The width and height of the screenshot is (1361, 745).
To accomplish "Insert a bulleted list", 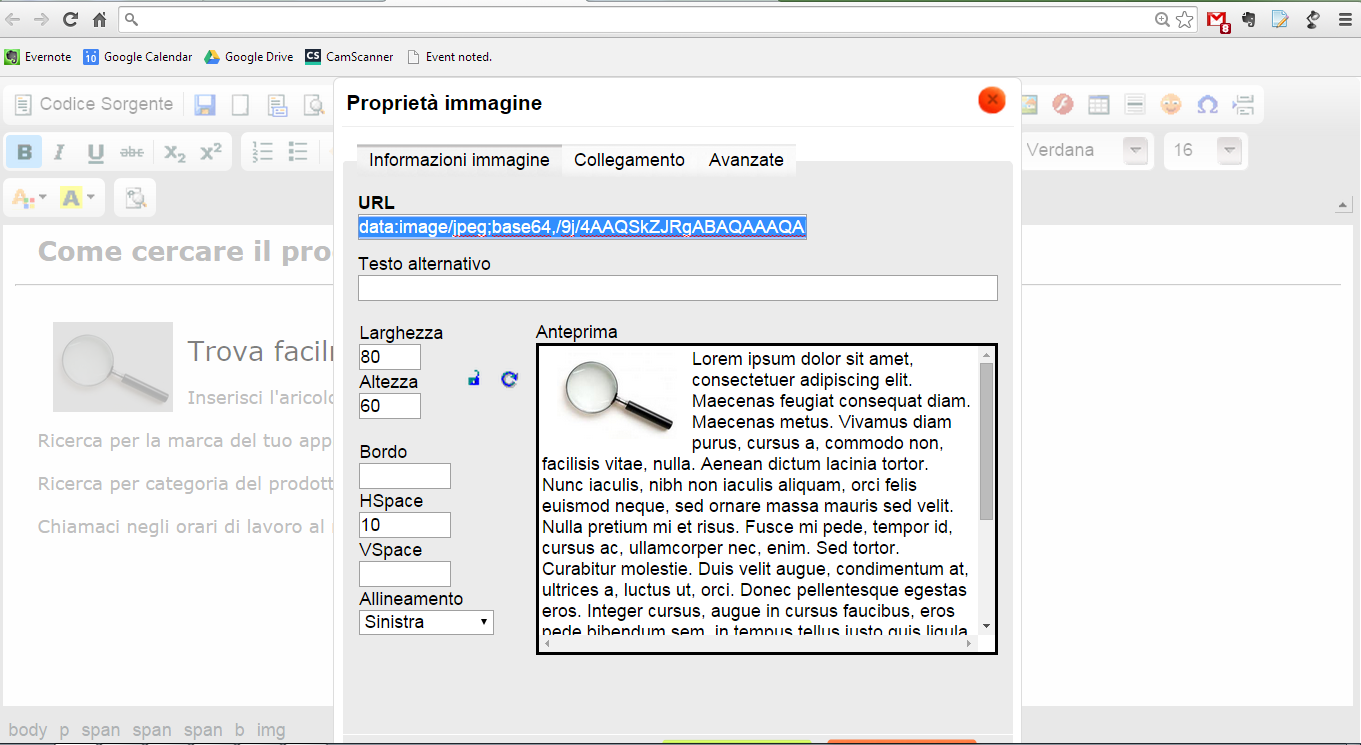I will 298,152.
